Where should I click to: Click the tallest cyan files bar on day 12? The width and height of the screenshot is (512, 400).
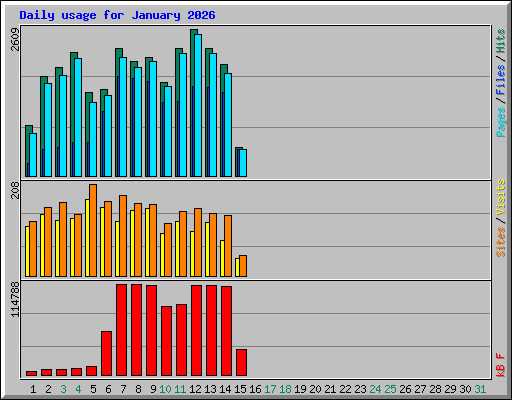198,105
